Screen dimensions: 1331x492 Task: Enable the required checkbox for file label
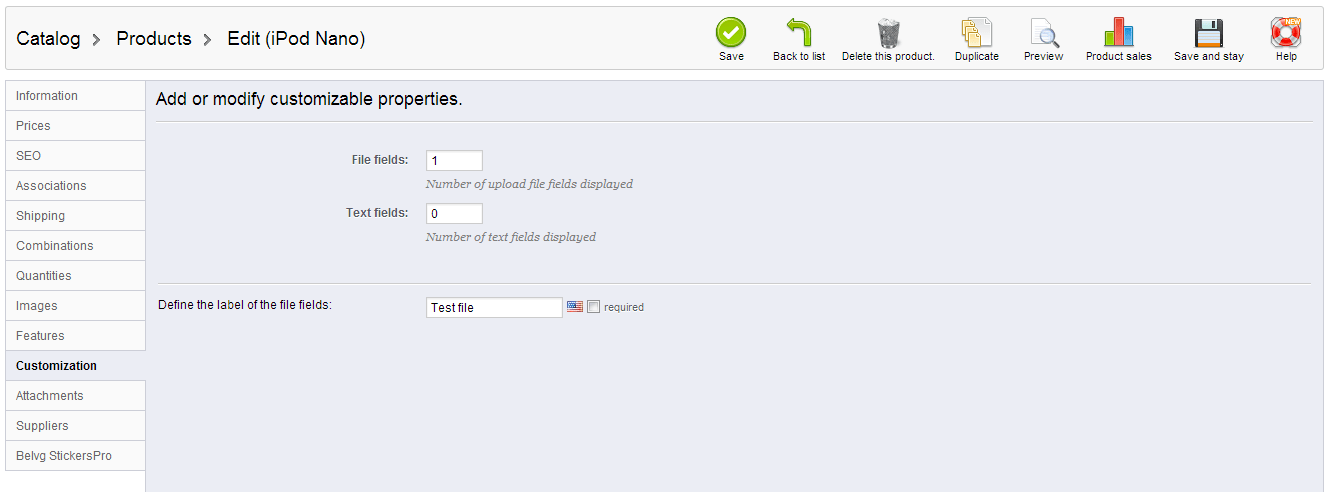[593, 307]
